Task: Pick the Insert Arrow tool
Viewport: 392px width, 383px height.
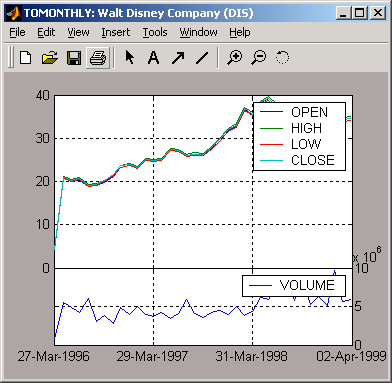Action: 178,58
